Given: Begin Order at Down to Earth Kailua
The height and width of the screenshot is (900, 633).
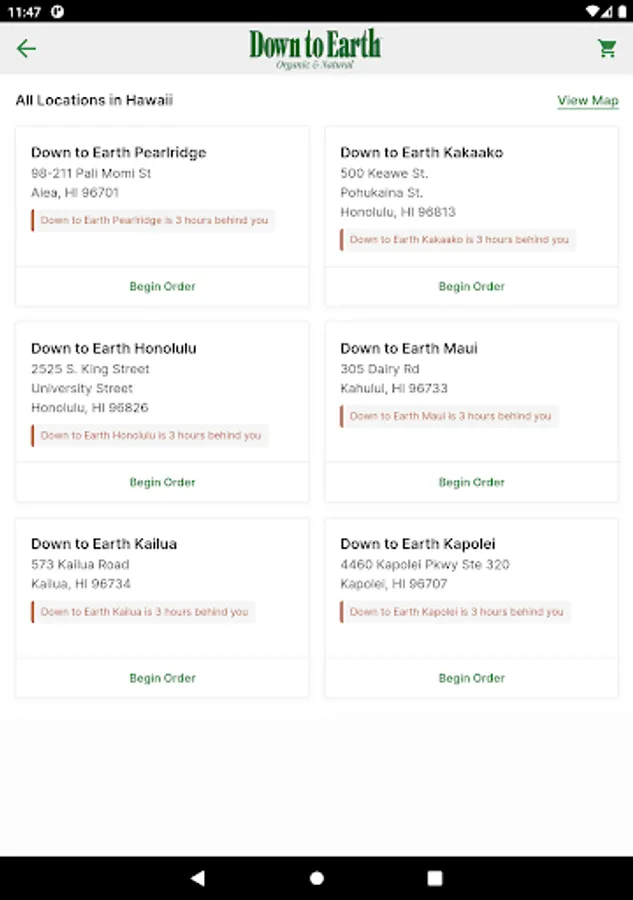Looking at the screenshot, I should coord(162,678).
